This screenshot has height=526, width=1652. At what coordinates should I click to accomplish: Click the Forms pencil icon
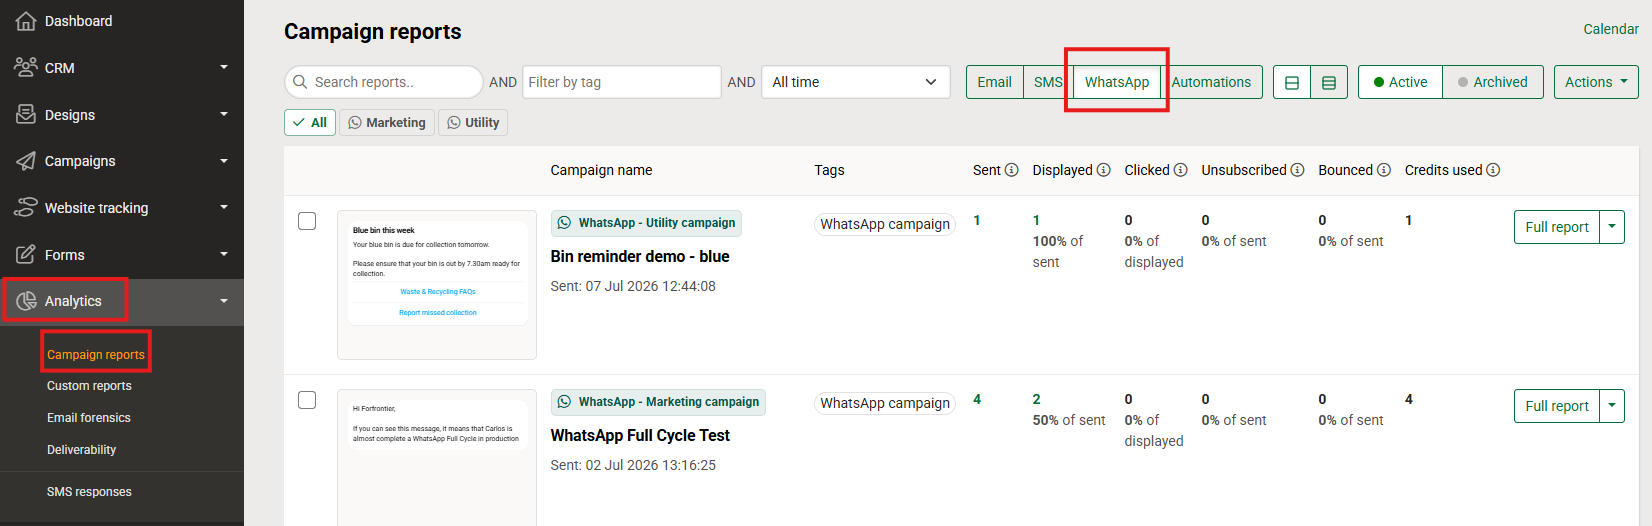click(x=26, y=254)
